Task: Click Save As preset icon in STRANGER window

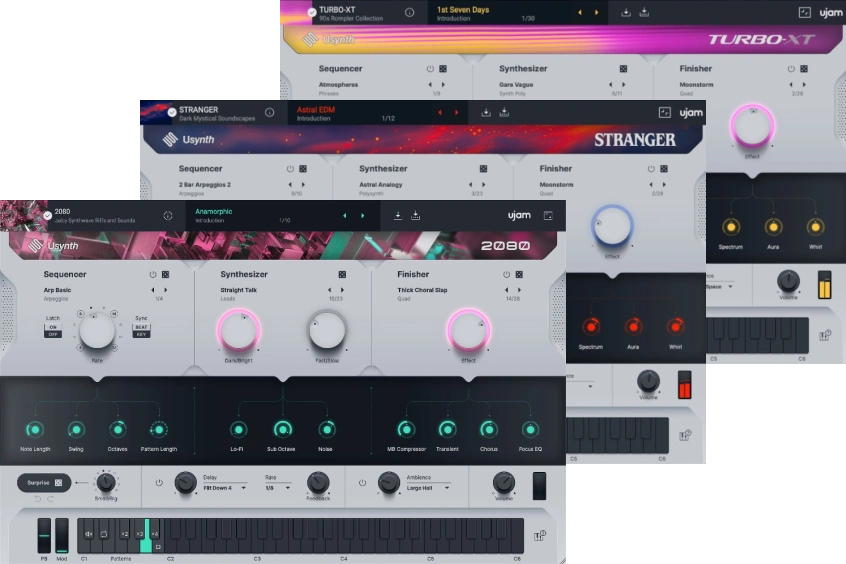Action: (504, 112)
